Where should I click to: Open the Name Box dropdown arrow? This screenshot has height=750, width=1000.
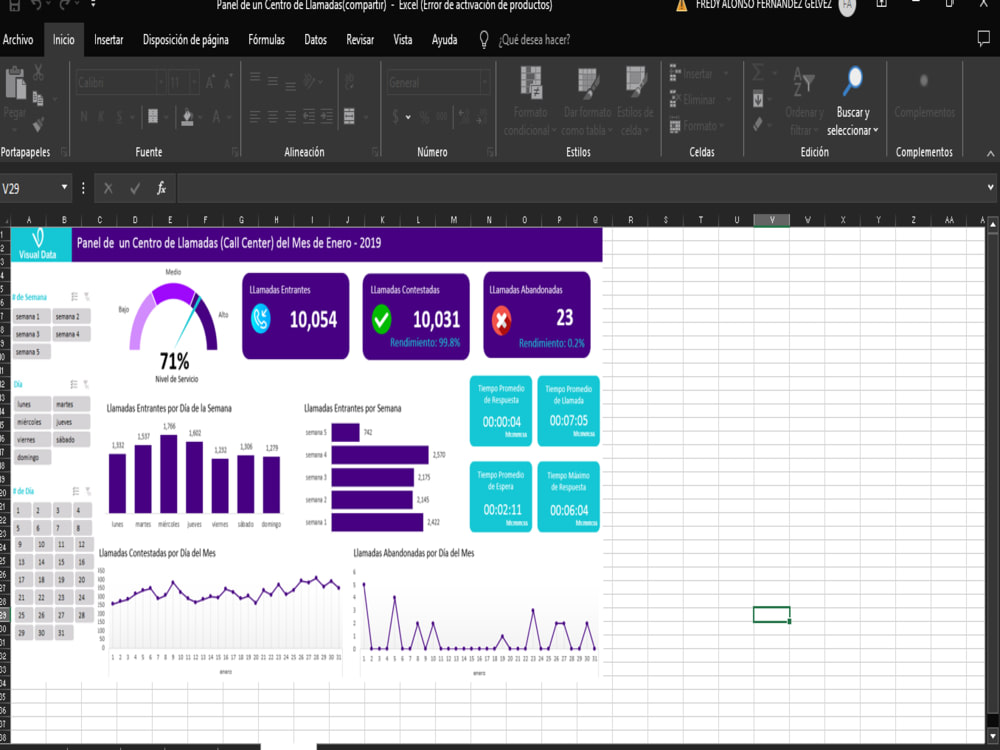click(64, 188)
